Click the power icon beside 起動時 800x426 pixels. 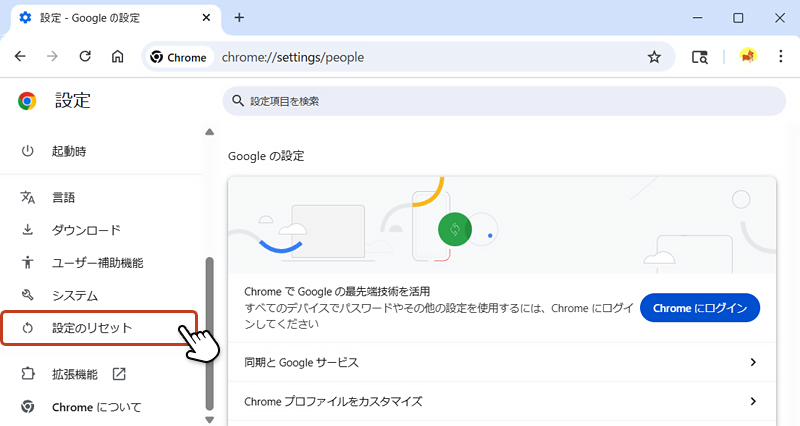(28, 151)
